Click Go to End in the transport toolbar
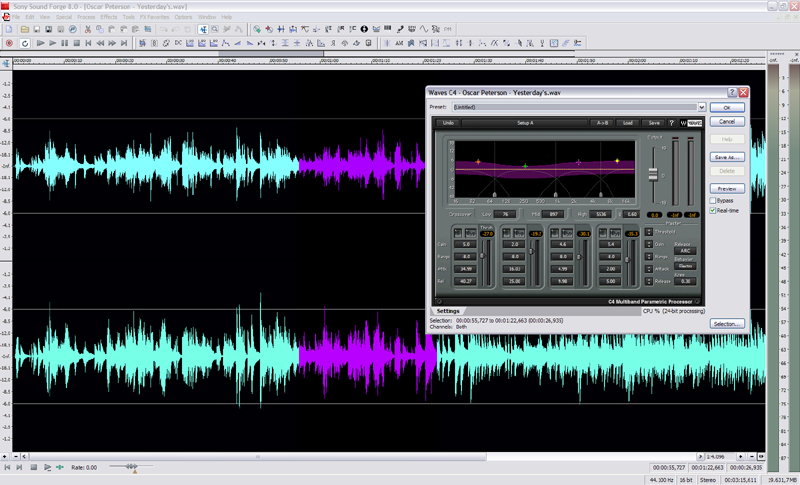The width and height of the screenshot is (800, 485). pos(123,43)
